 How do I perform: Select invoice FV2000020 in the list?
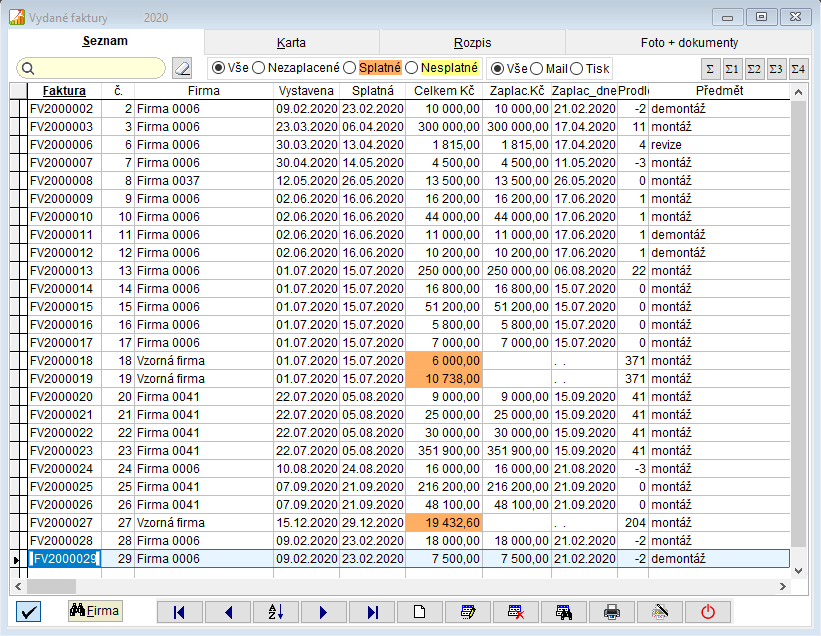pyautogui.click(x=64, y=397)
